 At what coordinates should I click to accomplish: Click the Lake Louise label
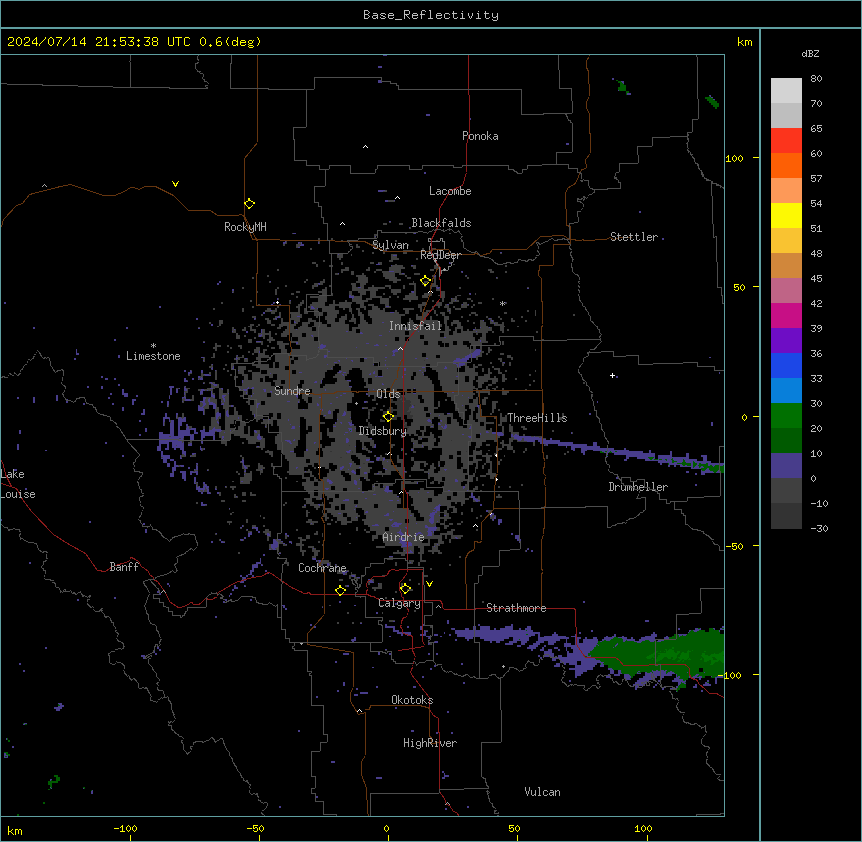pyautogui.click(x=18, y=484)
